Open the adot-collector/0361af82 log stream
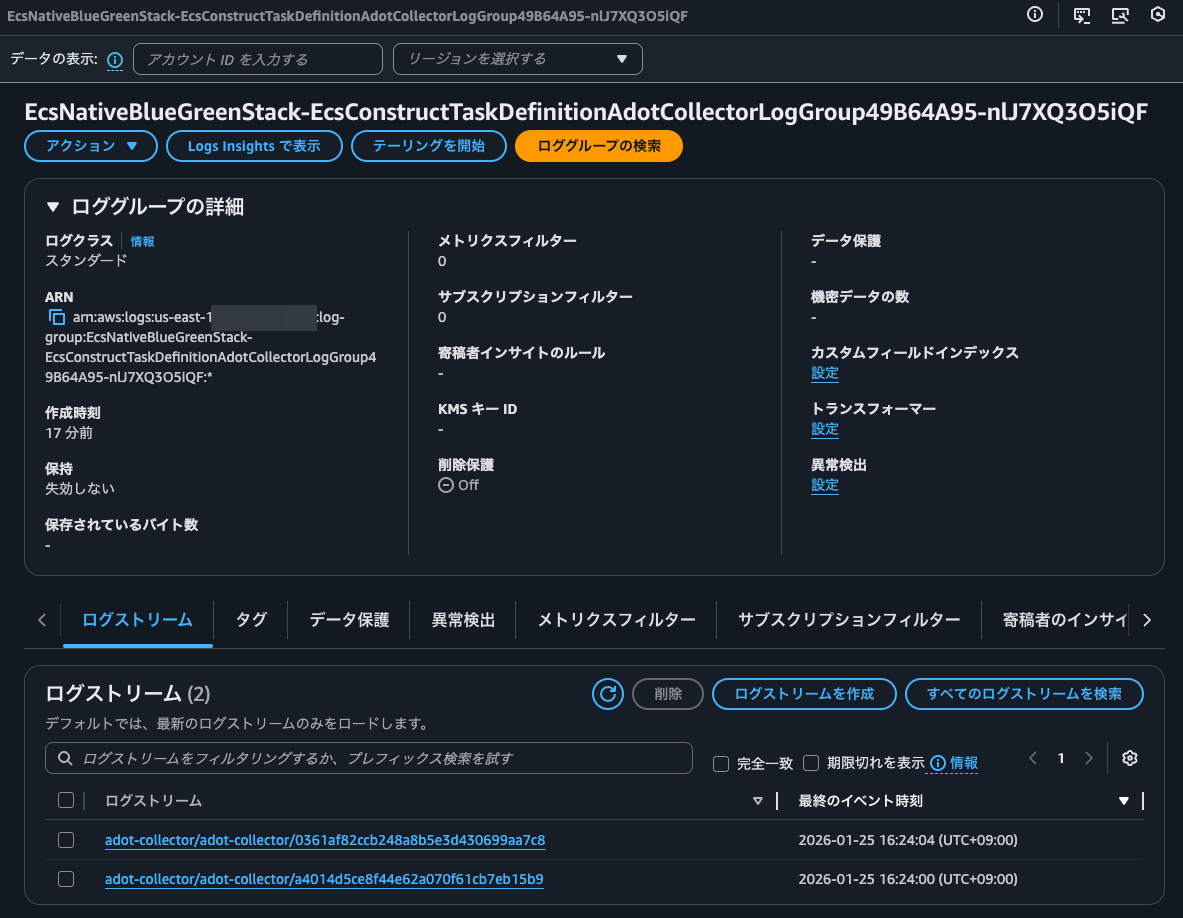This screenshot has width=1183, height=918. [325, 840]
